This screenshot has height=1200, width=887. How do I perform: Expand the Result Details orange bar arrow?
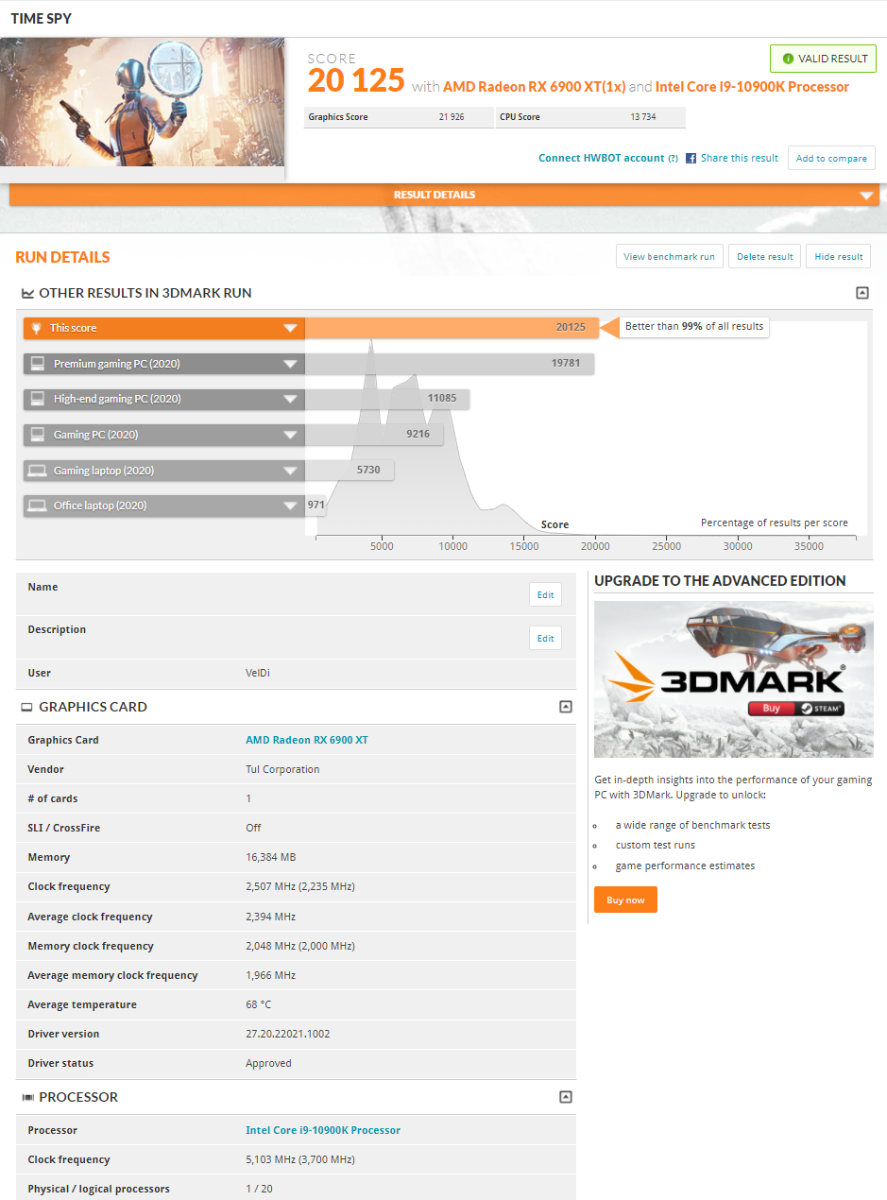(867, 196)
